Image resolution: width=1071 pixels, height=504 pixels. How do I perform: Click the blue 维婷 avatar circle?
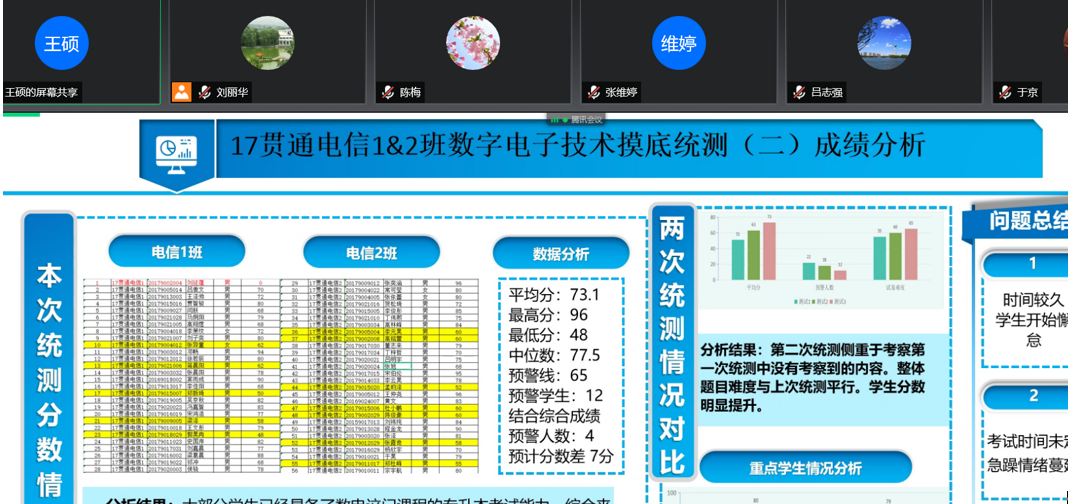679,43
